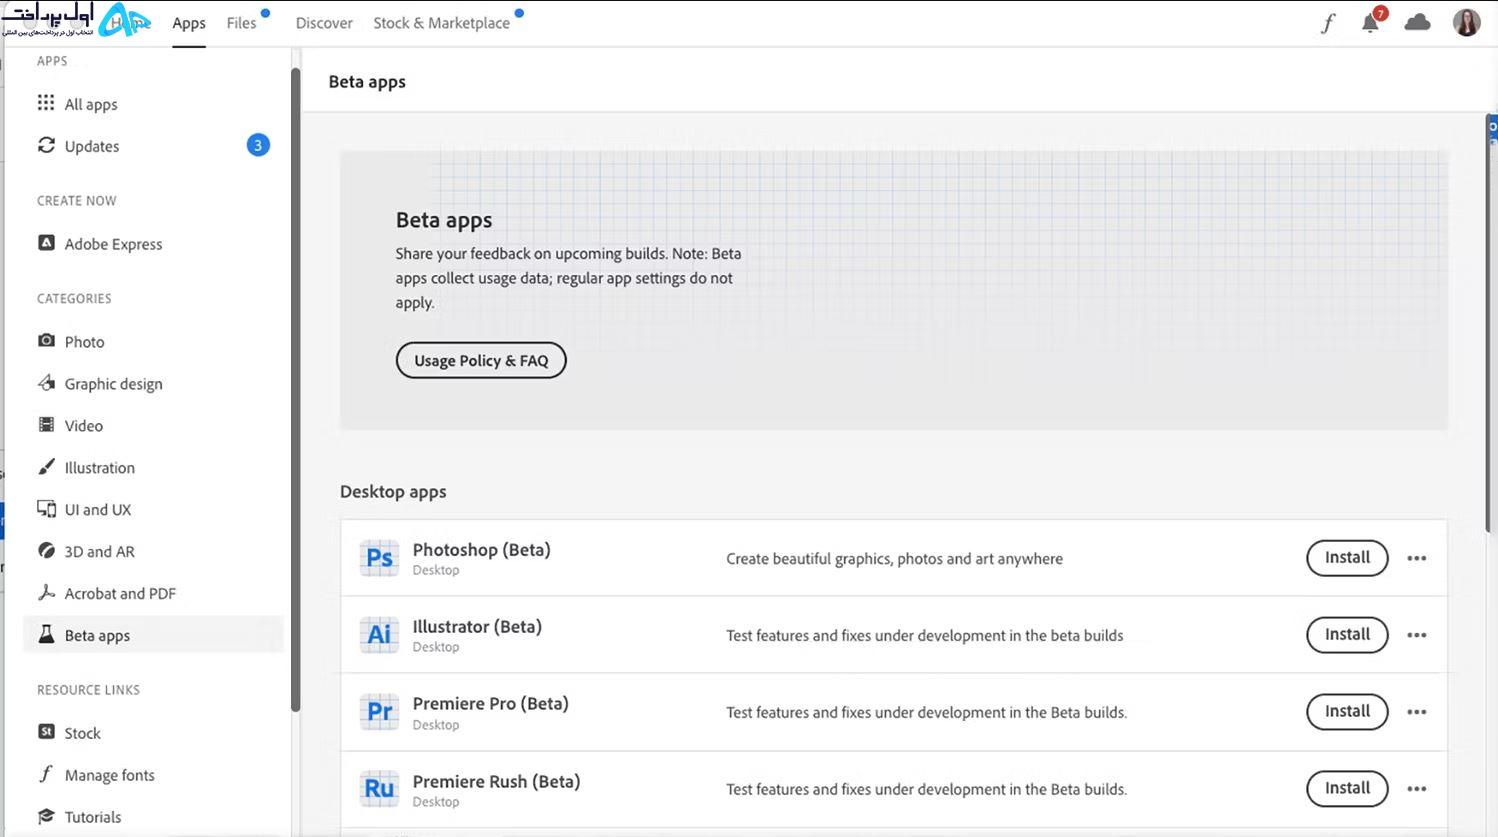This screenshot has width=1498, height=837.
Task: Click the Updates refresh icon
Action: (x=46, y=145)
